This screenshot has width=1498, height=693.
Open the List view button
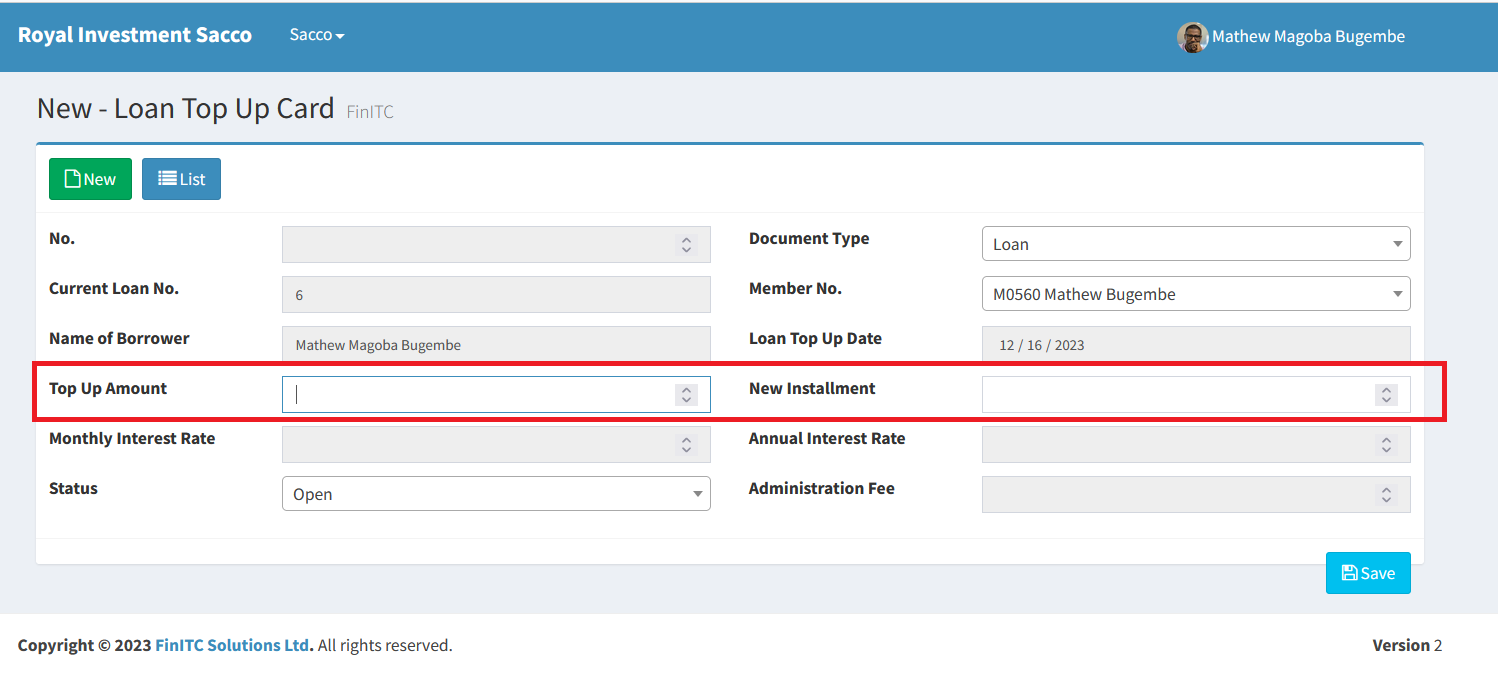pyautogui.click(x=181, y=179)
